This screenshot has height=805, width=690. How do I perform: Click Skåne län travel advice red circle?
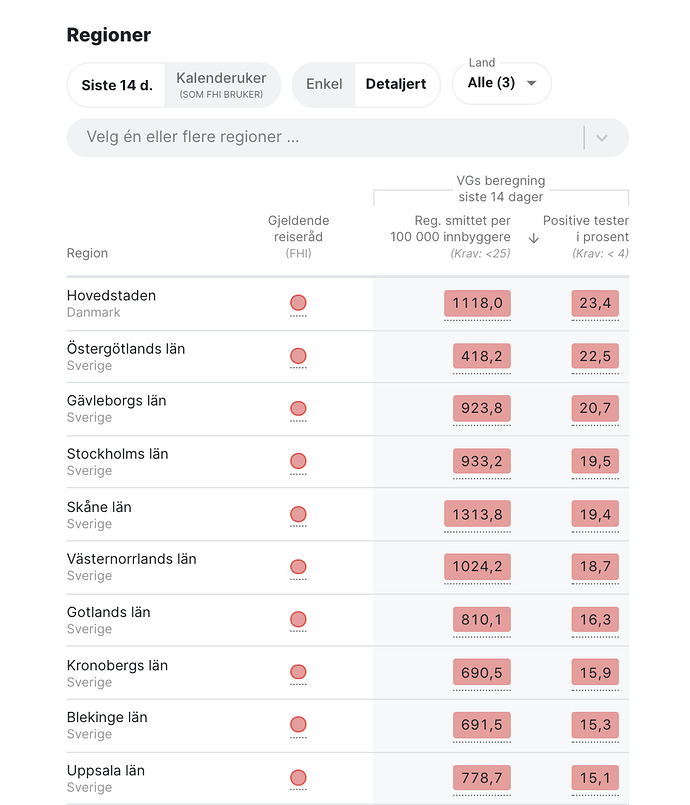298,514
